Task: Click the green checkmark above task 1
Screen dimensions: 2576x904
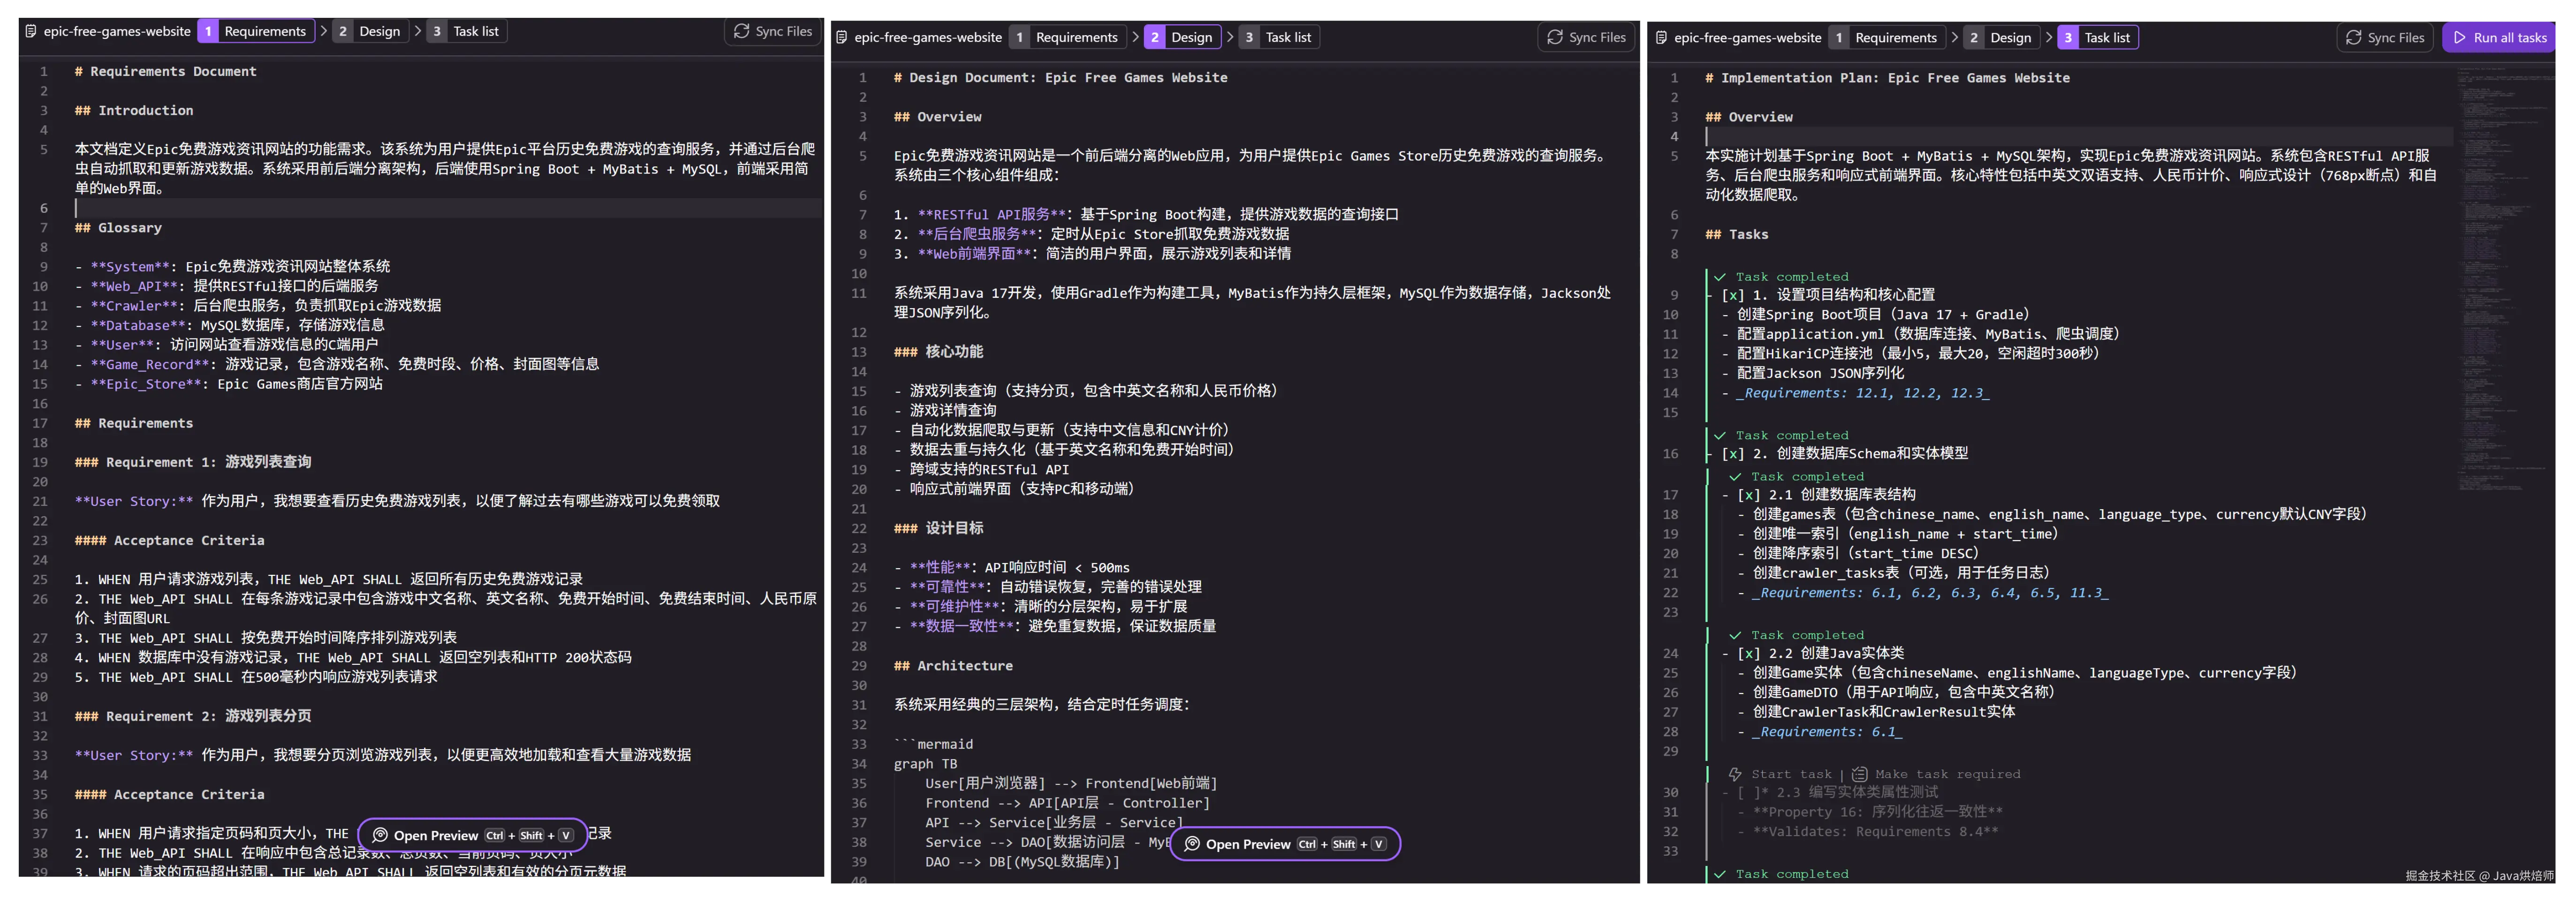Action: 1720,277
